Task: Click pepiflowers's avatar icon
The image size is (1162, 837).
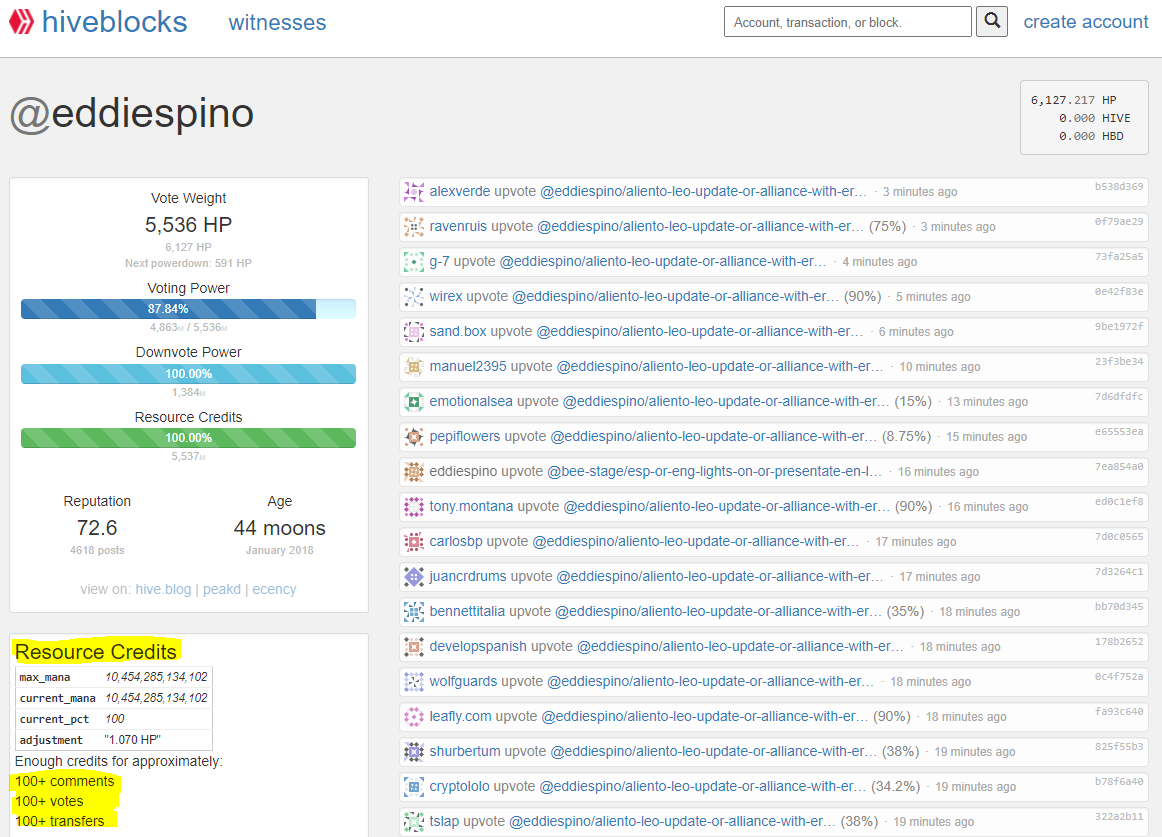Action: click(x=414, y=436)
